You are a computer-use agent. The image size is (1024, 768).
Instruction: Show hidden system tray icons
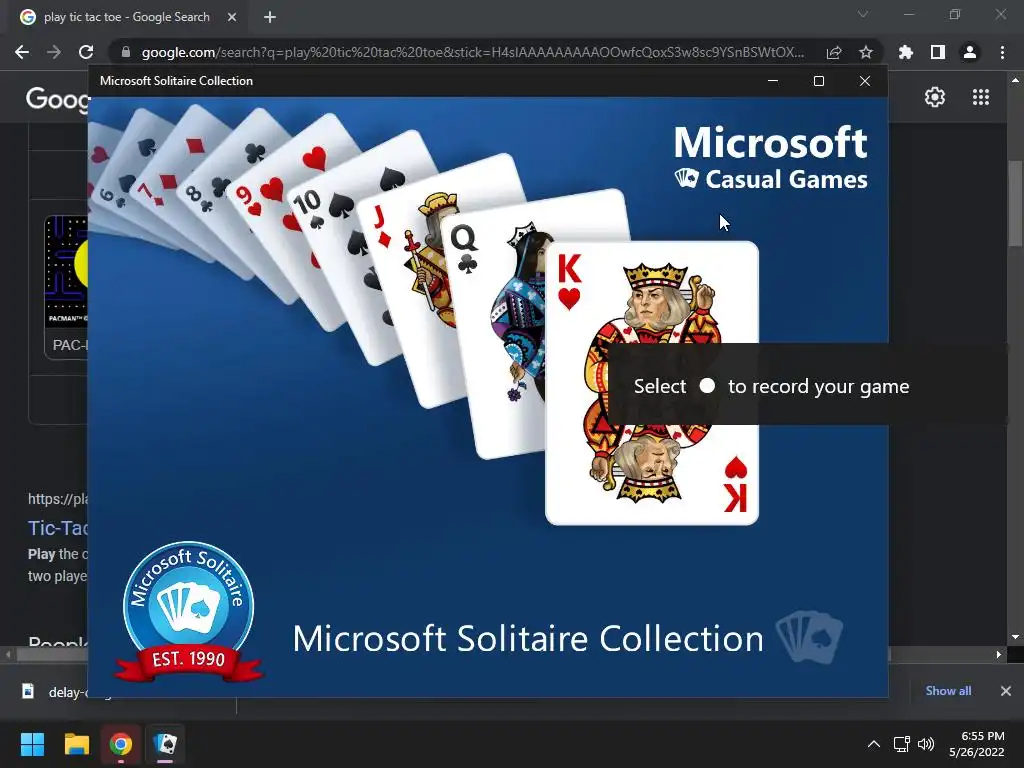(x=873, y=744)
